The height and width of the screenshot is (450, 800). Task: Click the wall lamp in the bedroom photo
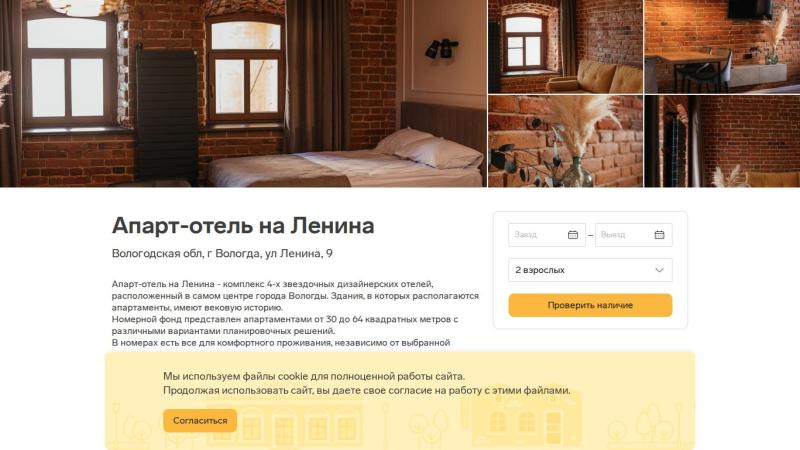pyautogui.click(x=442, y=49)
